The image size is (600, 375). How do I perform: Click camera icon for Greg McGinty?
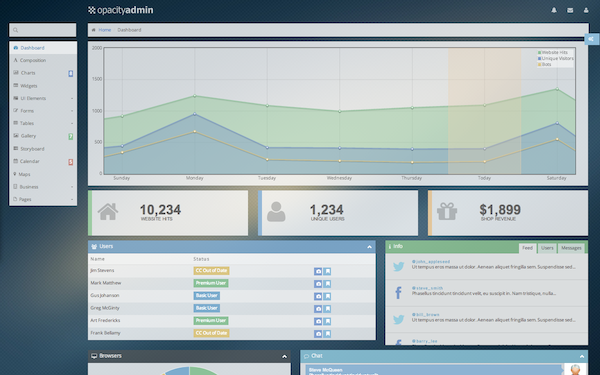coord(318,309)
